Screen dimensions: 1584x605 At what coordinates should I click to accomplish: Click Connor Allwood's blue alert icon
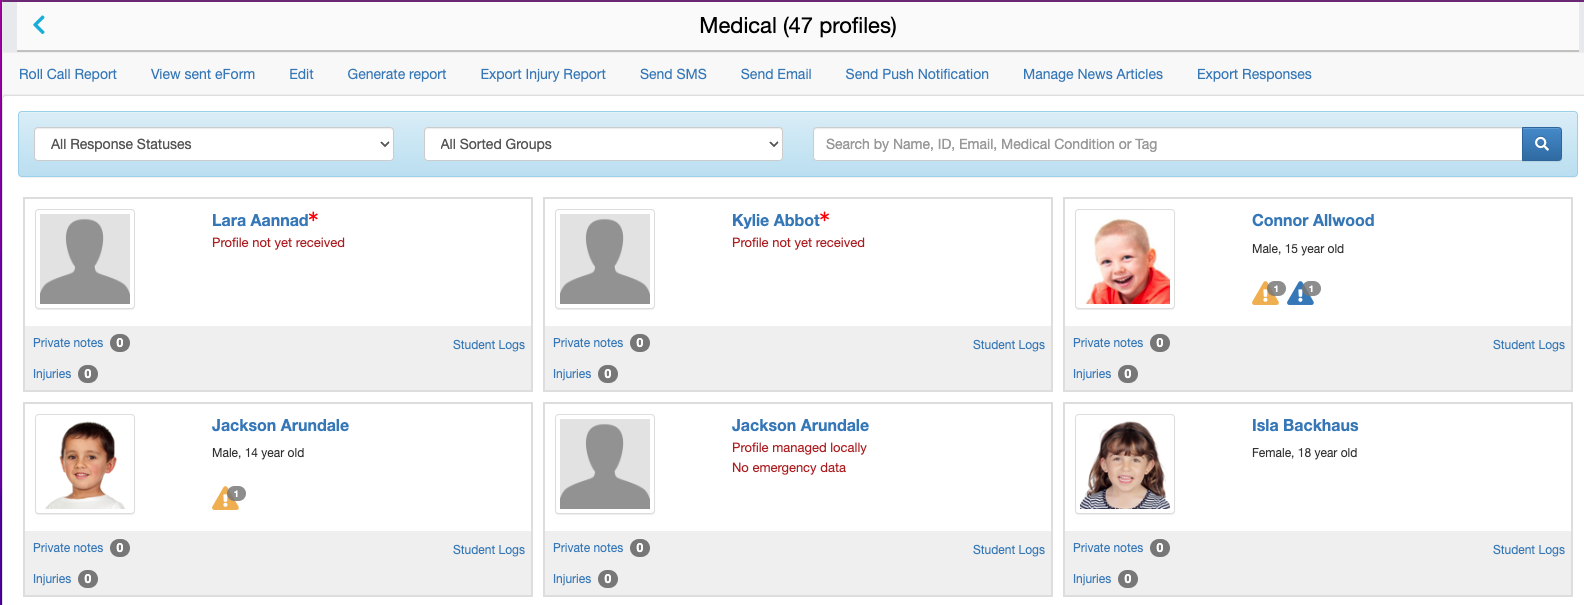(1300, 294)
